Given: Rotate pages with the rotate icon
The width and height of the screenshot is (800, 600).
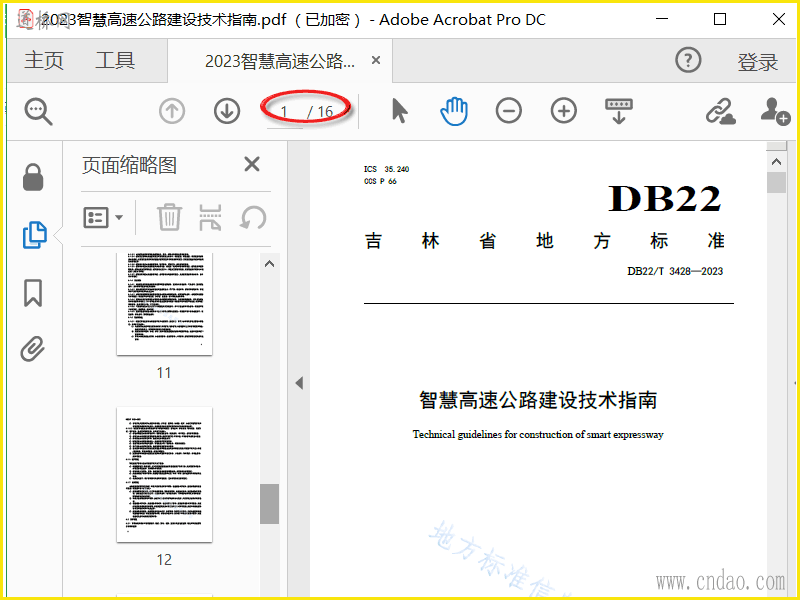Looking at the screenshot, I should tap(253, 218).
